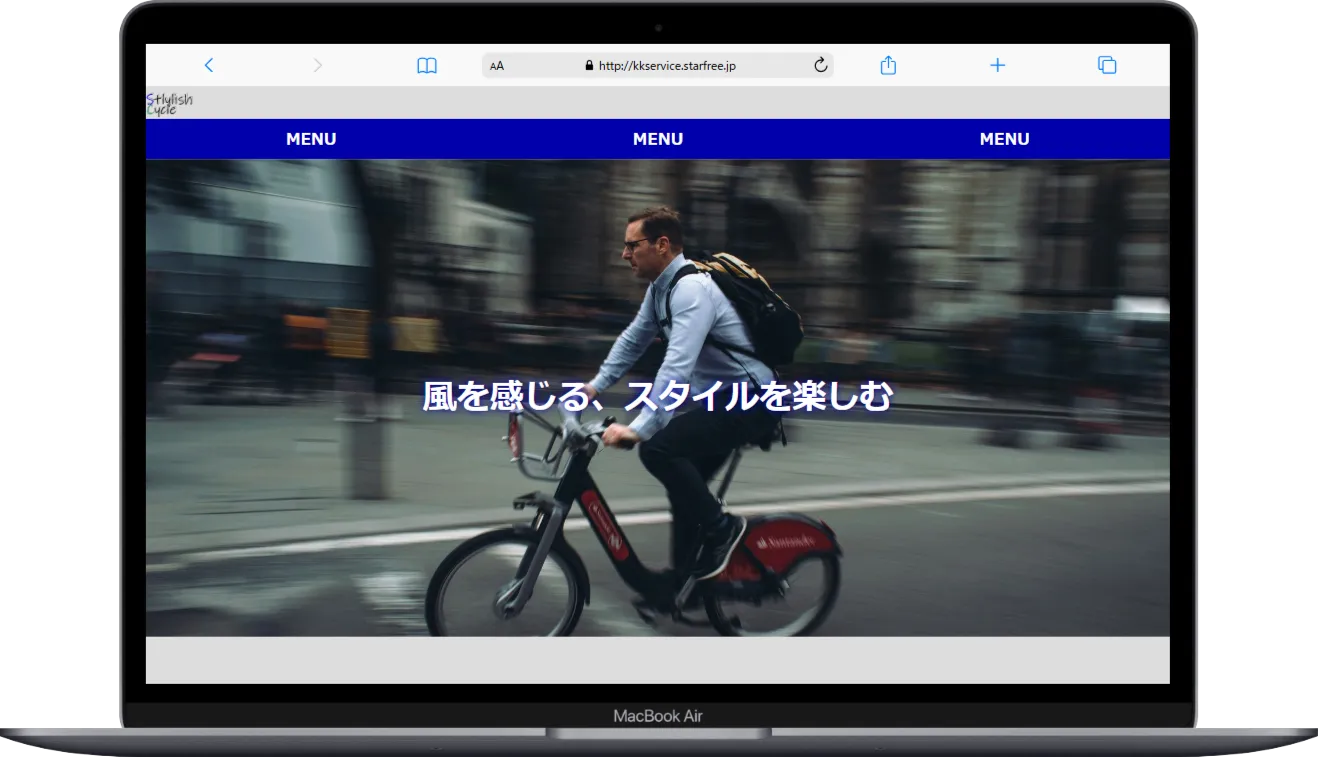Open a new tab with the plus icon
The image size is (1318, 757).
(x=997, y=64)
